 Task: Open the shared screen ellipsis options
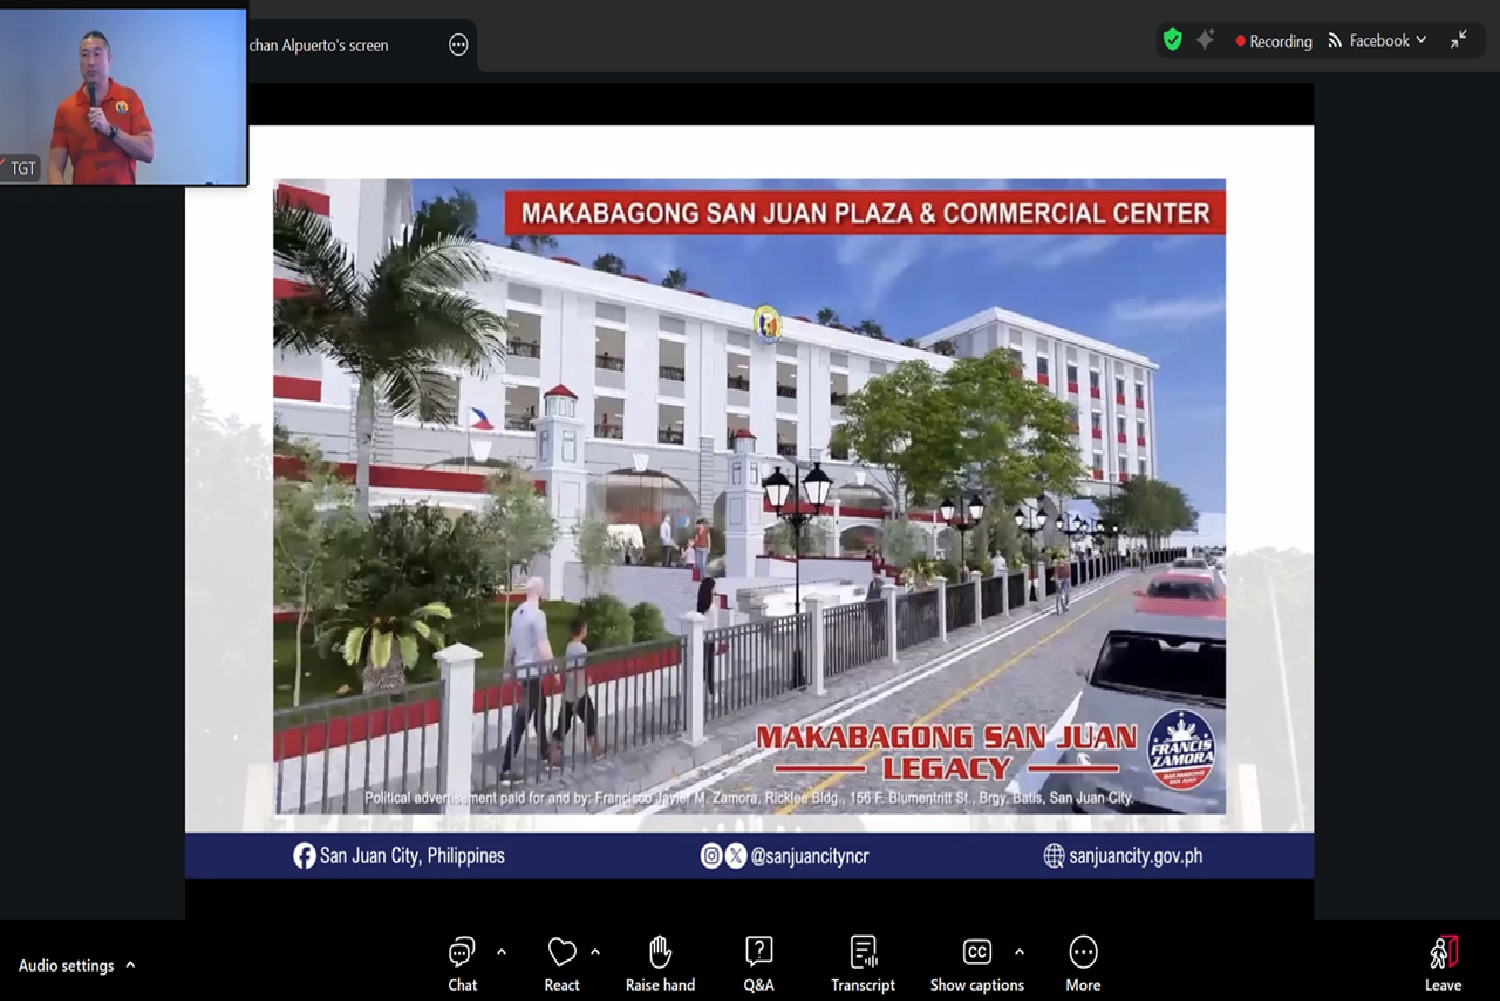tap(458, 45)
